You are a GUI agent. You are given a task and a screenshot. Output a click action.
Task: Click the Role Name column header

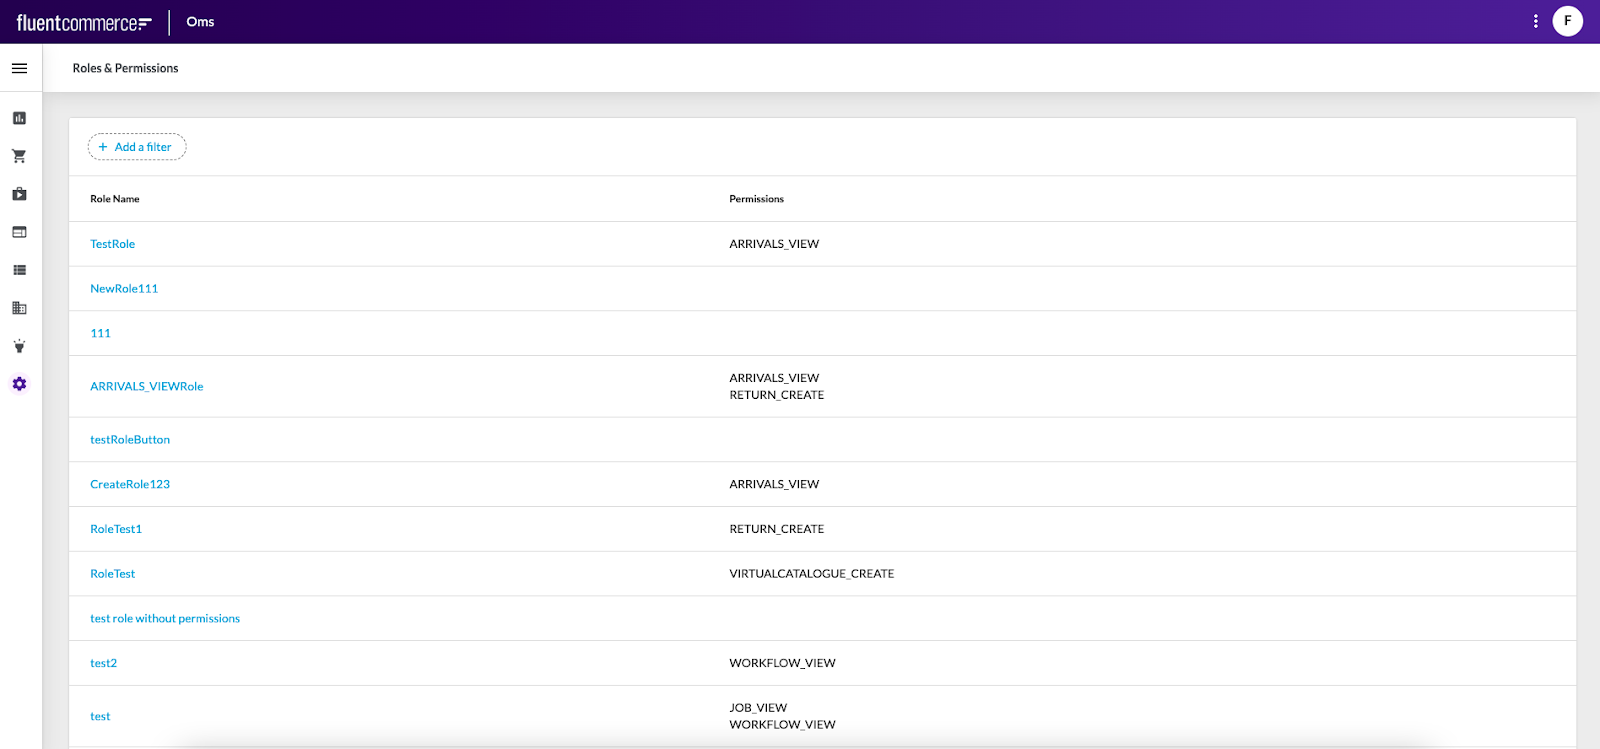114,199
